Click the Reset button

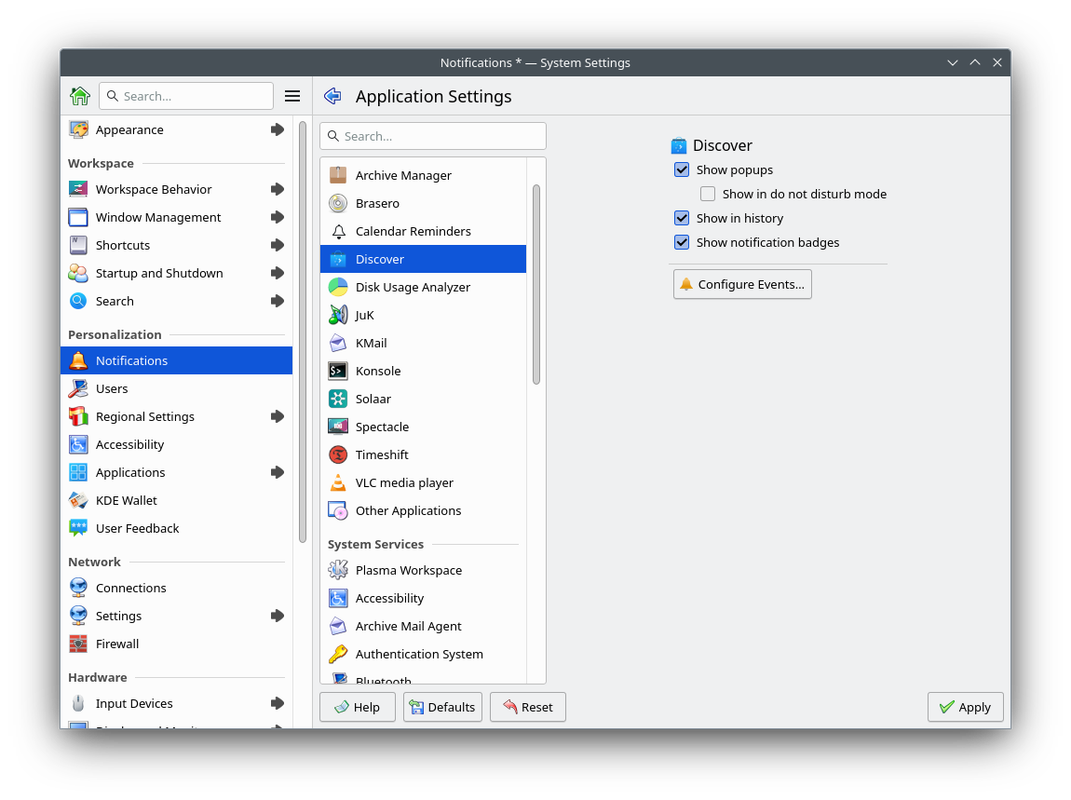(x=528, y=707)
